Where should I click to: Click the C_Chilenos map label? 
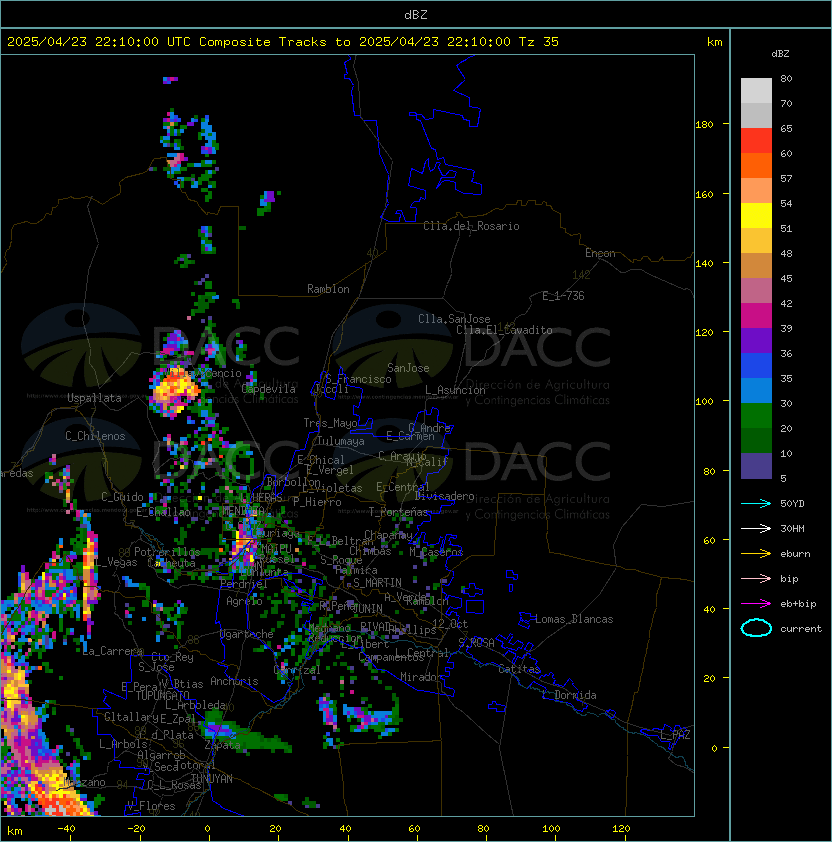pos(95,436)
